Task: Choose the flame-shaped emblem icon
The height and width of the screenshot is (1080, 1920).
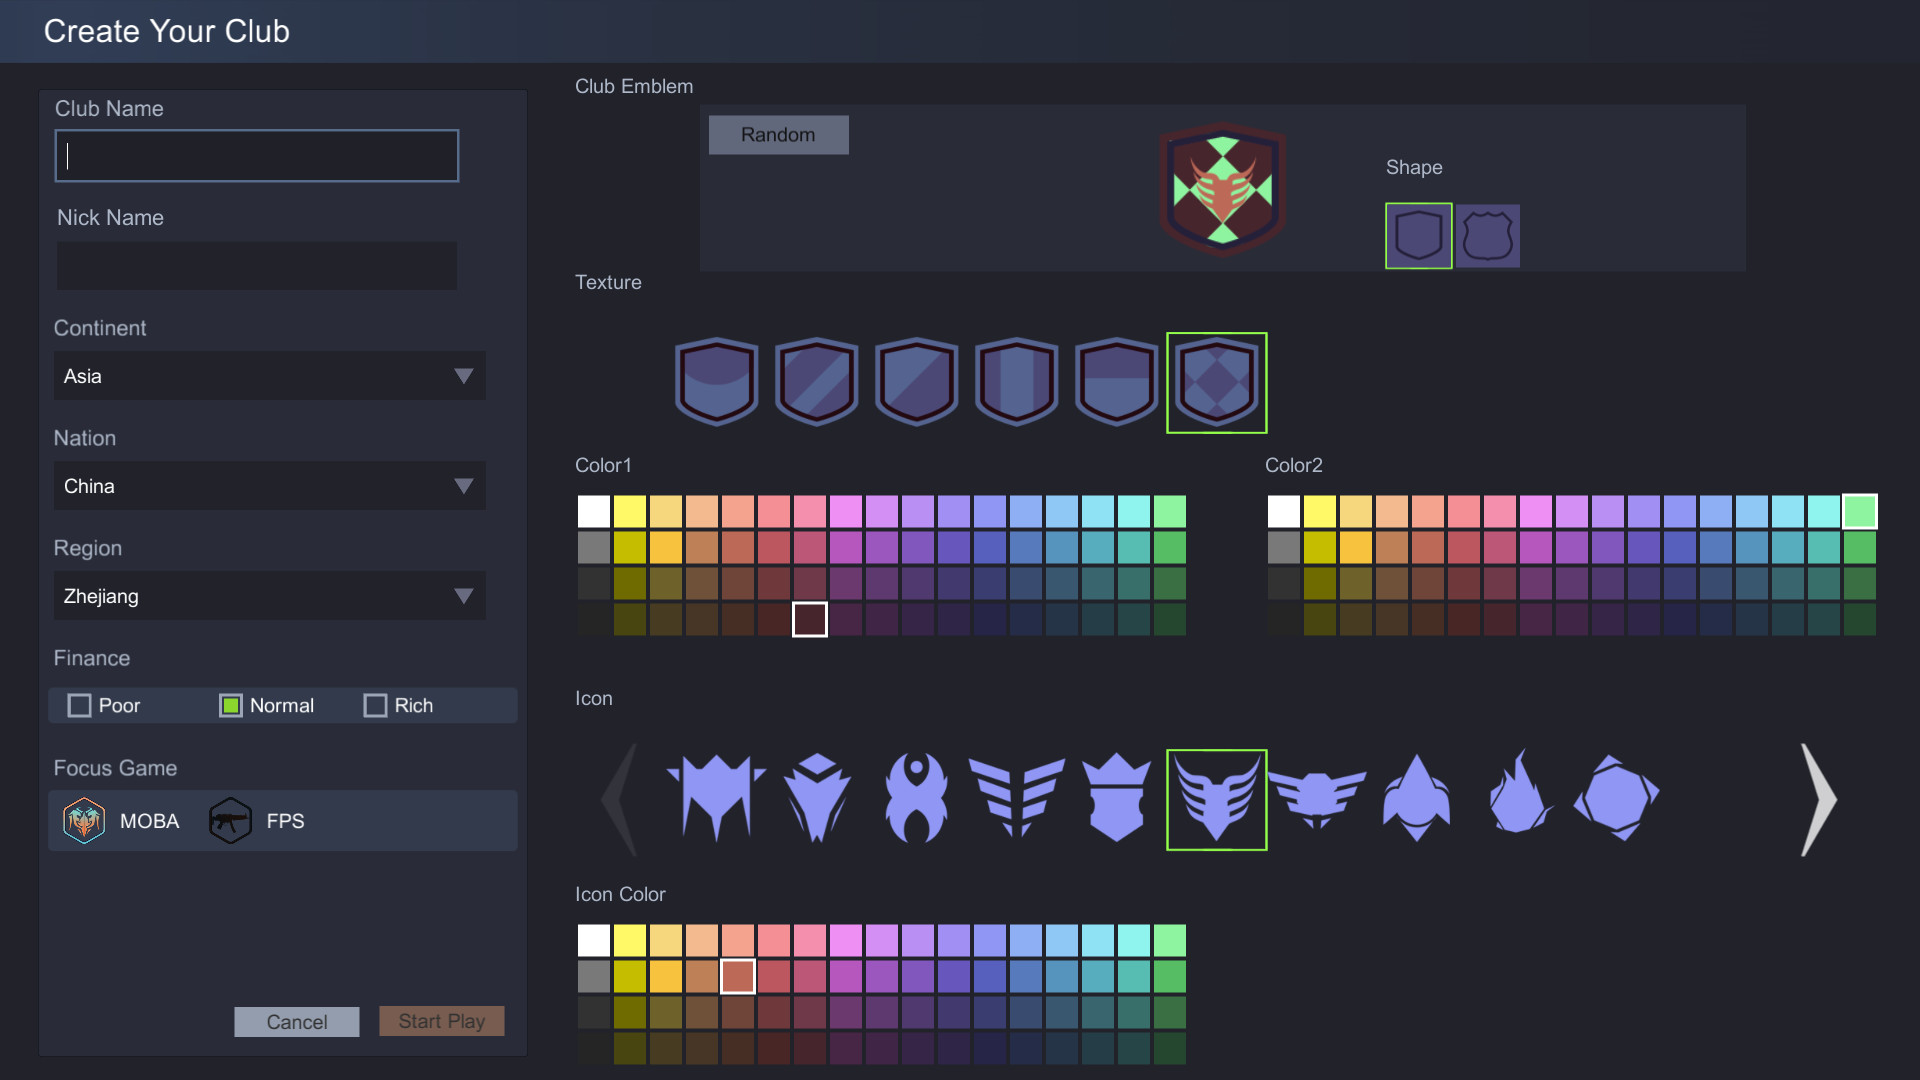Action: point(1518,798)
